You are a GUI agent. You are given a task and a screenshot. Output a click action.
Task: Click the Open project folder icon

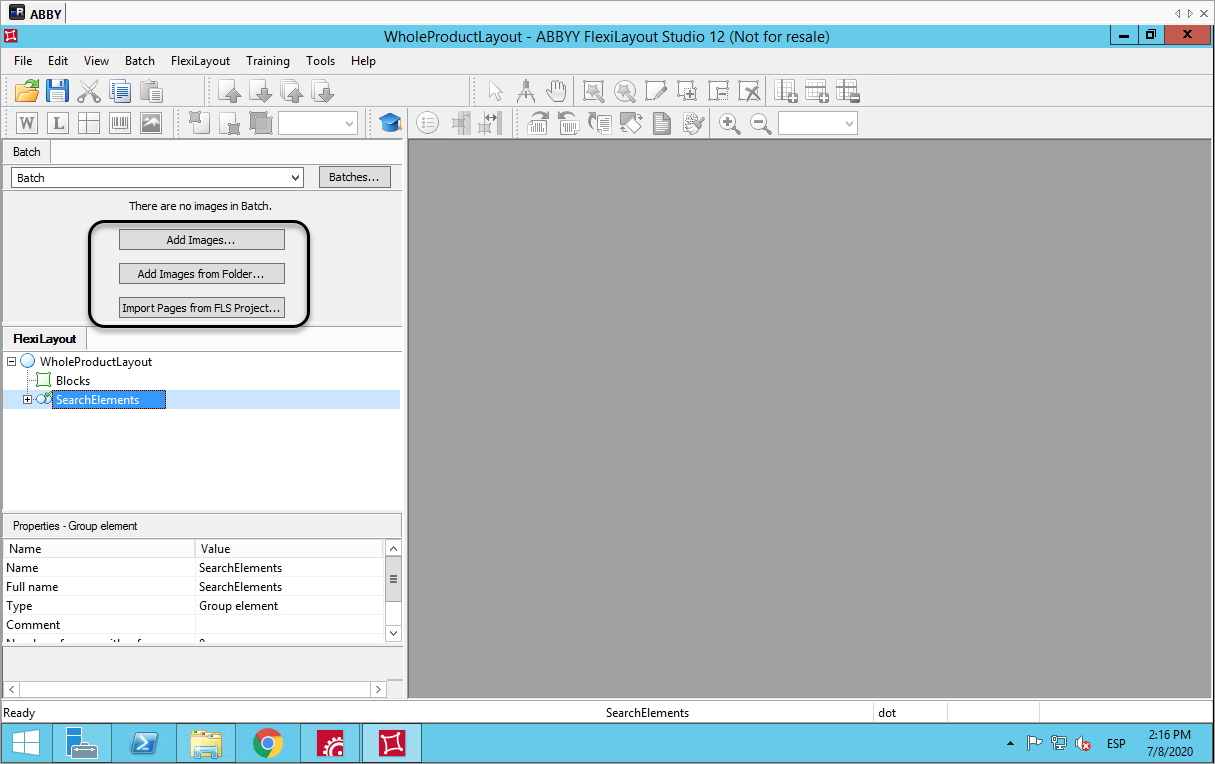point(27,91)
